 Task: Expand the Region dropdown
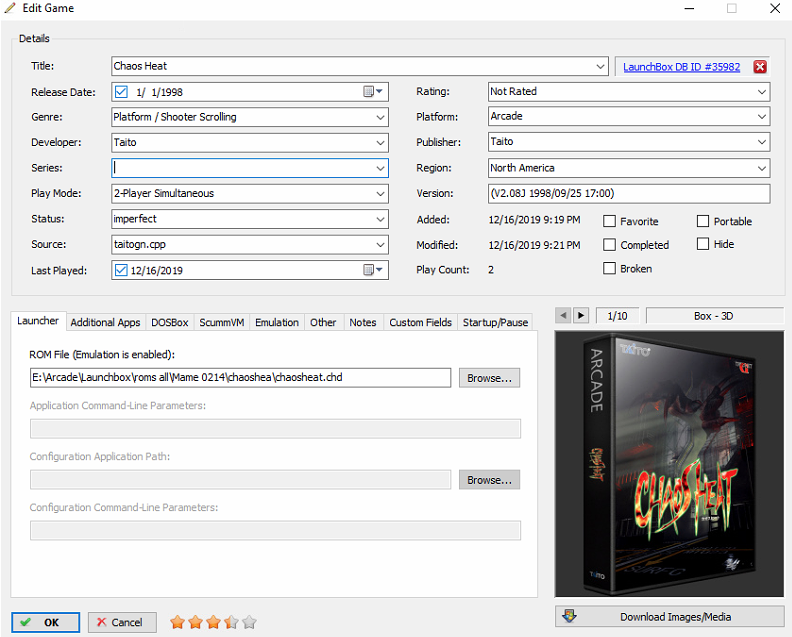click(x=762, y=168)
